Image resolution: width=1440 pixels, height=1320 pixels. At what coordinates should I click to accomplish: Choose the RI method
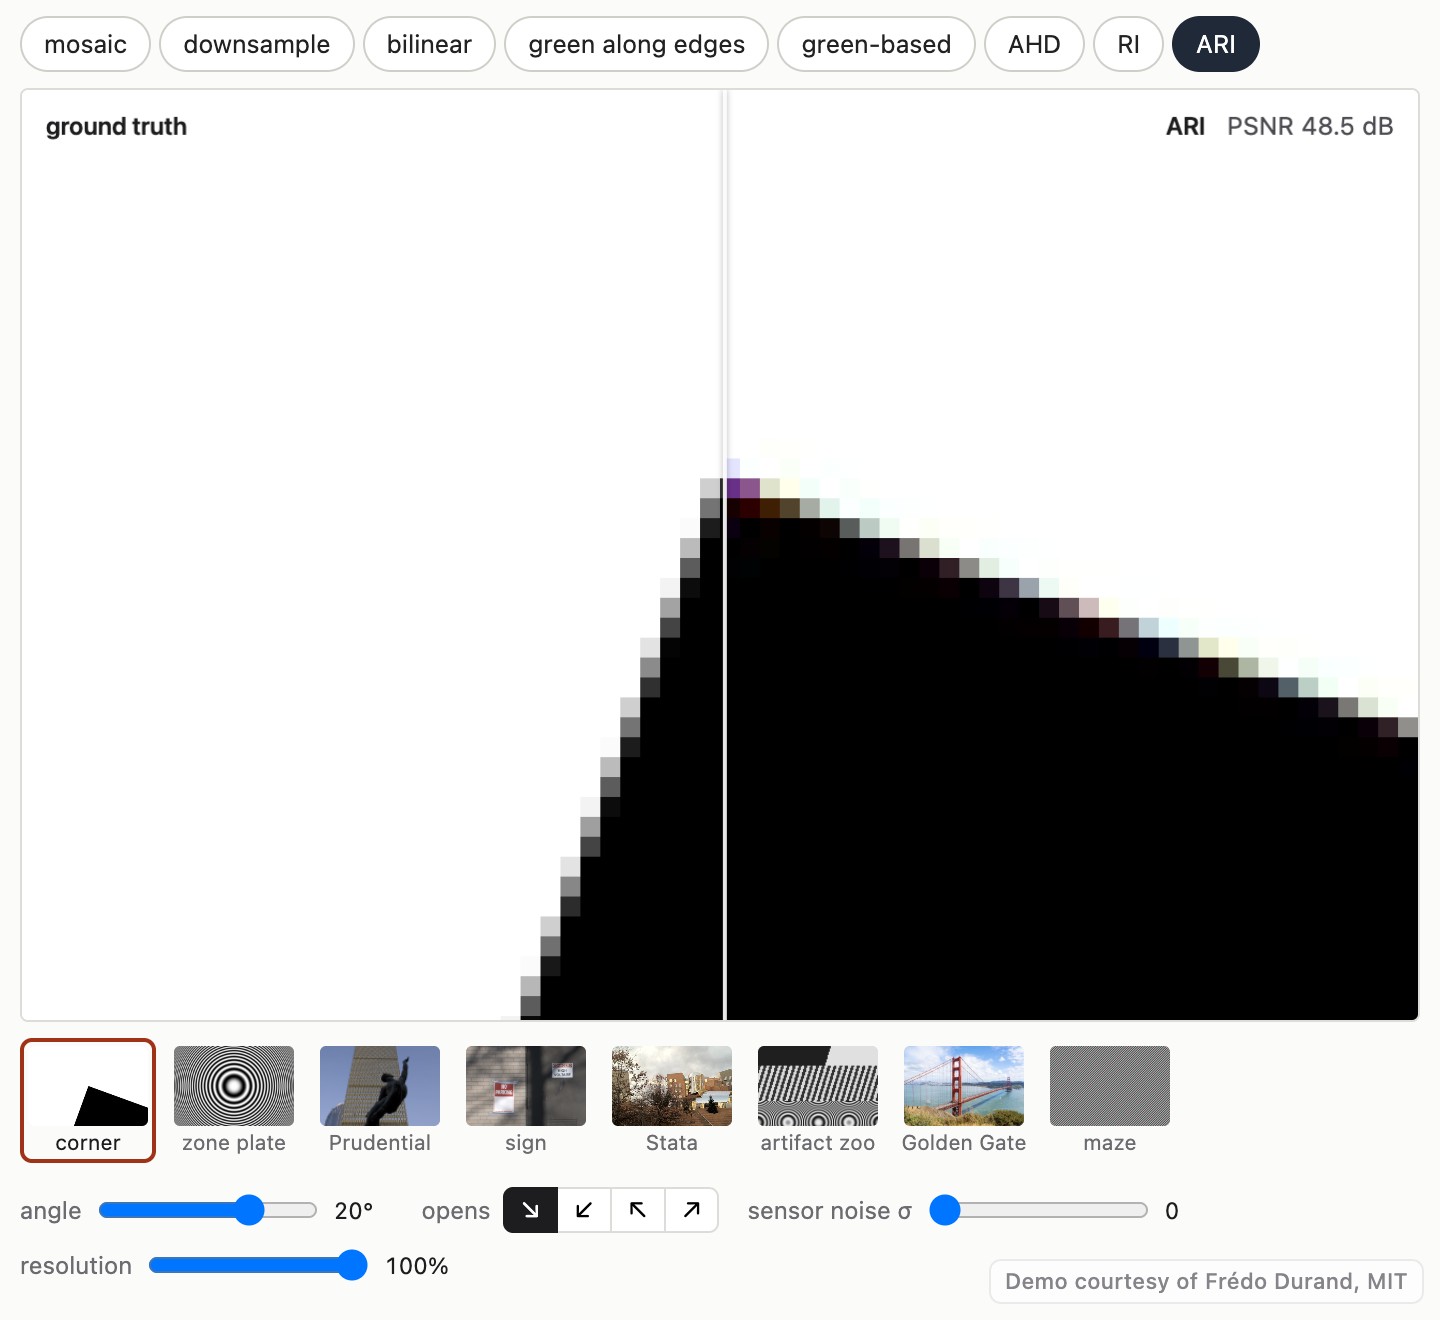[x=1128, y=44]
